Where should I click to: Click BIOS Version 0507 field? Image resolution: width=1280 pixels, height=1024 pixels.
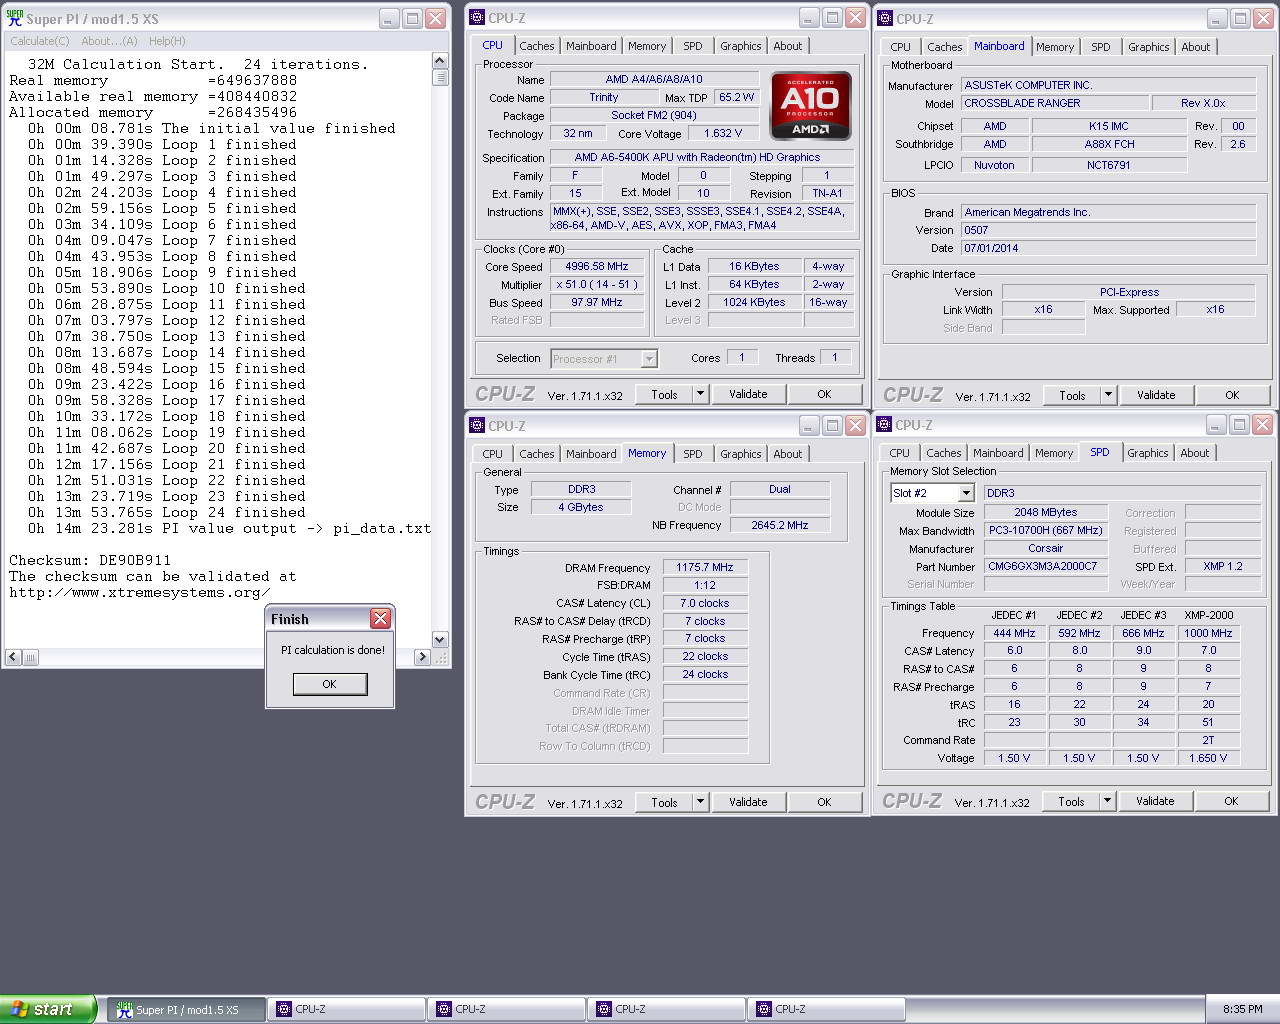click(x=1108, y=230)
